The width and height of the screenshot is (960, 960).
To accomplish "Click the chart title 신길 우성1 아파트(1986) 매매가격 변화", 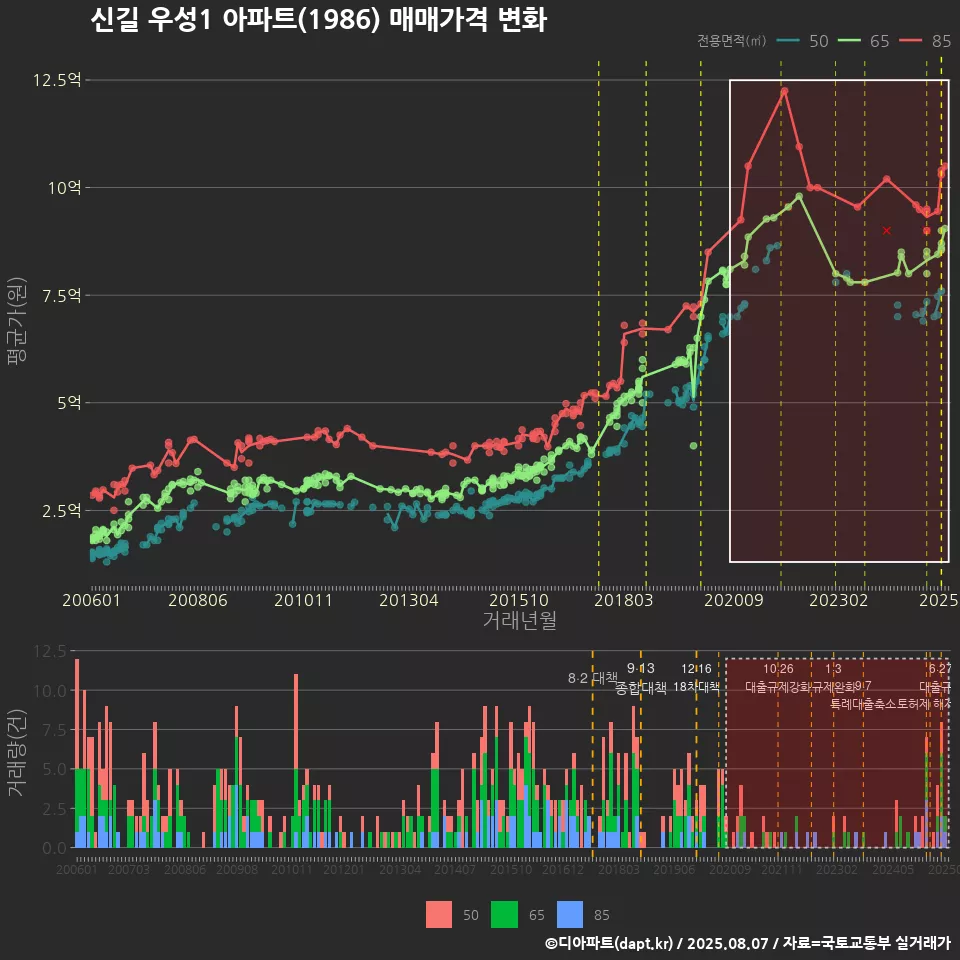I will (318, 20).
